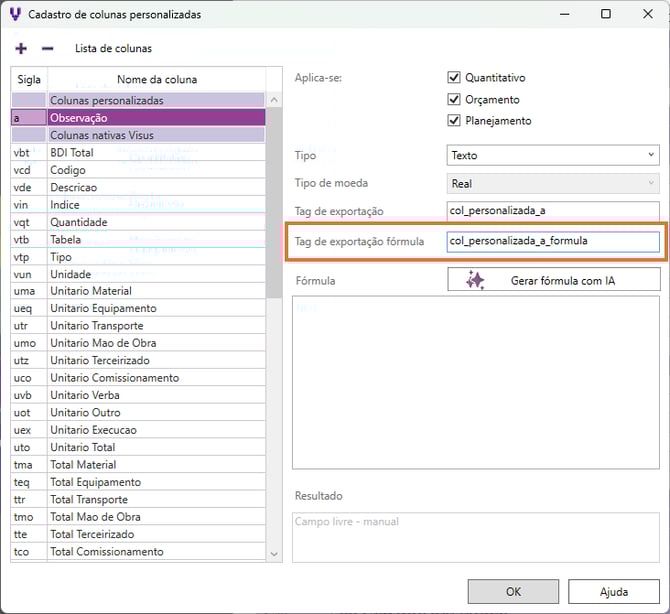This screenshot has height=614, width=670.
Task: Click the Nome da coluna header
Action: (x=156, y=79)
